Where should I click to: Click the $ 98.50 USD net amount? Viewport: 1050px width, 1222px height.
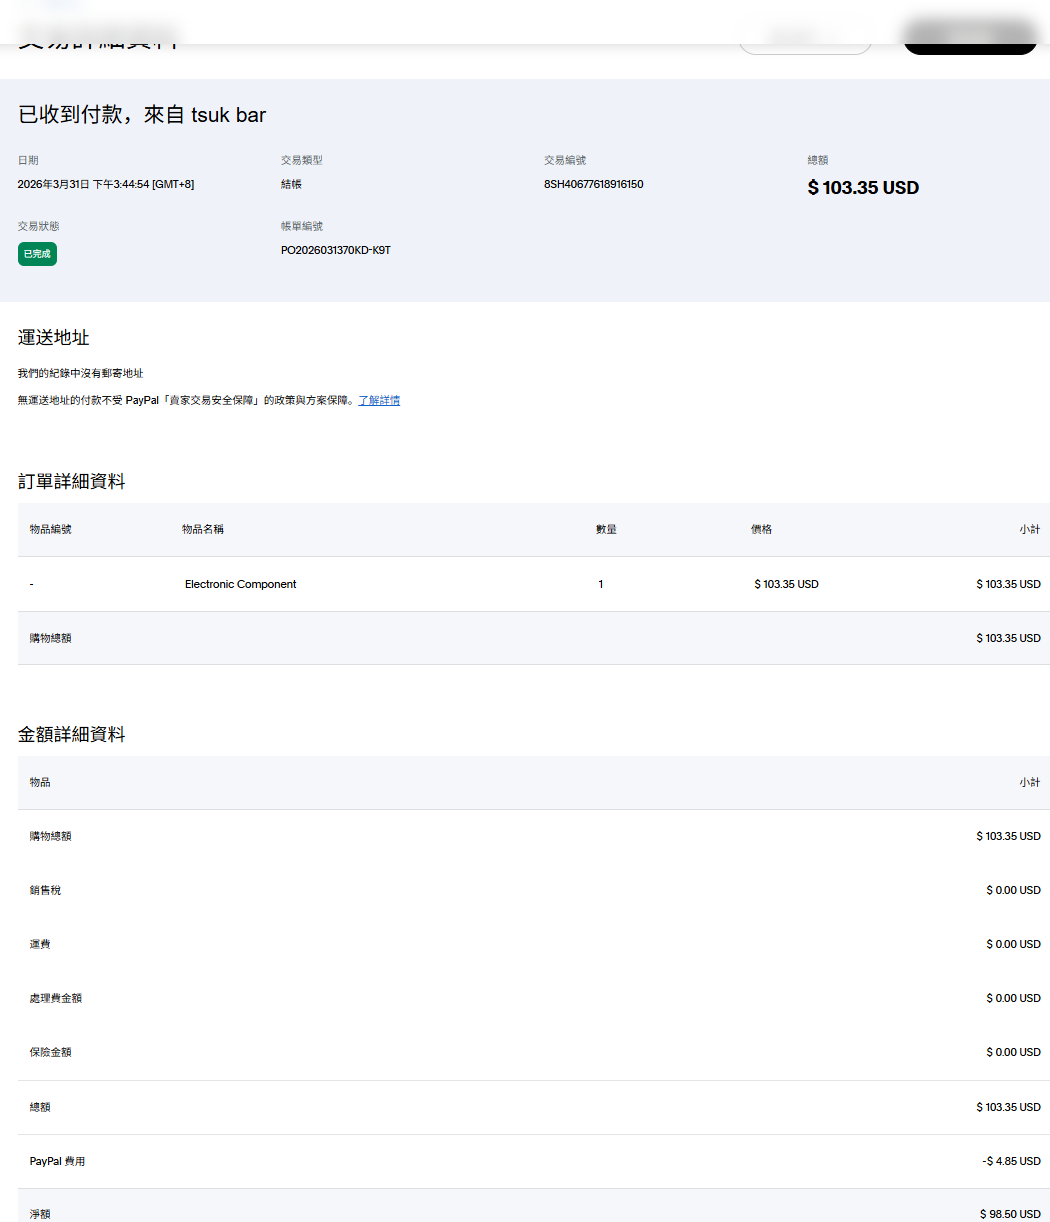tap(1009, 1213)
